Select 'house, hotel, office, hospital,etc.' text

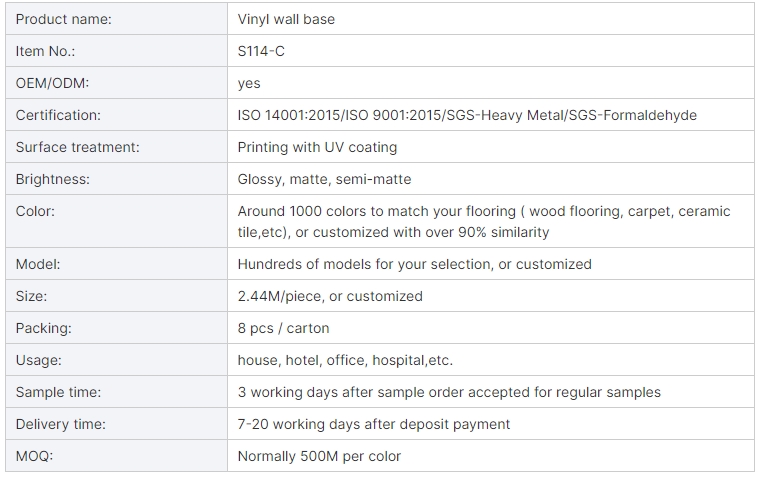point(352,360)
